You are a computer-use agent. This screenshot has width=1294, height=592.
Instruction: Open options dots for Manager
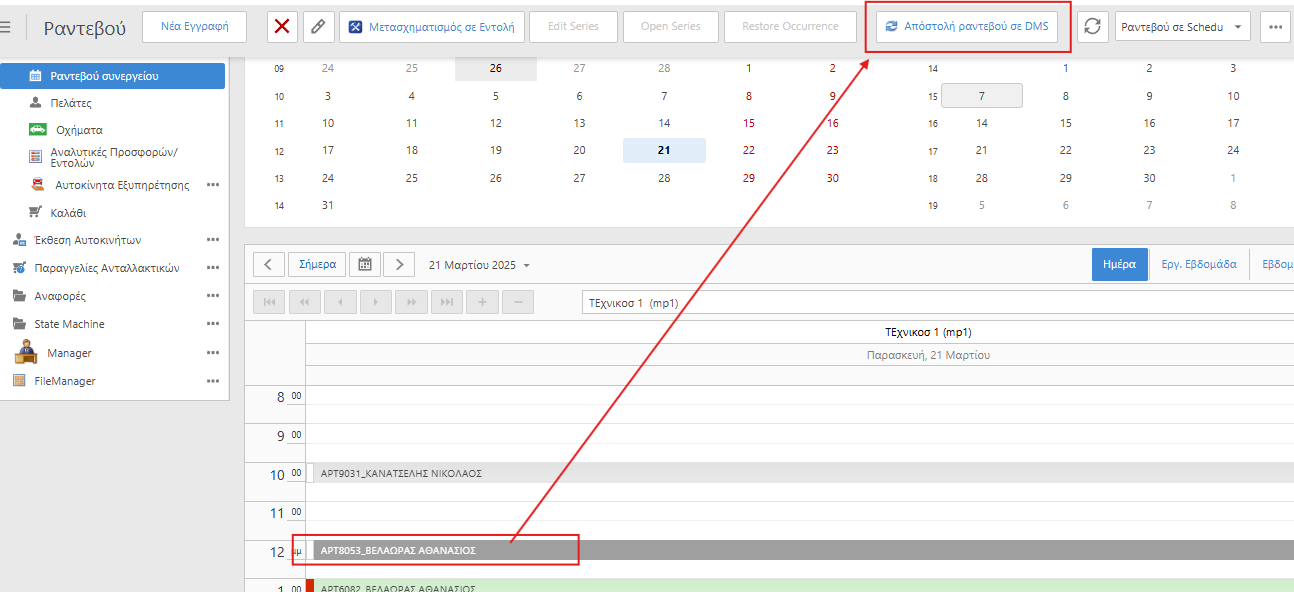point(212,353)
